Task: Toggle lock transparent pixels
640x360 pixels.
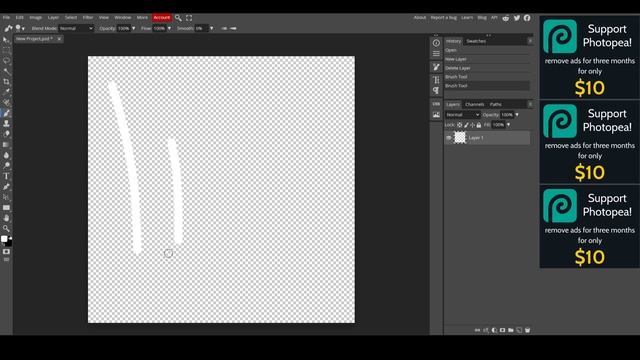Action: pos(460,125)
